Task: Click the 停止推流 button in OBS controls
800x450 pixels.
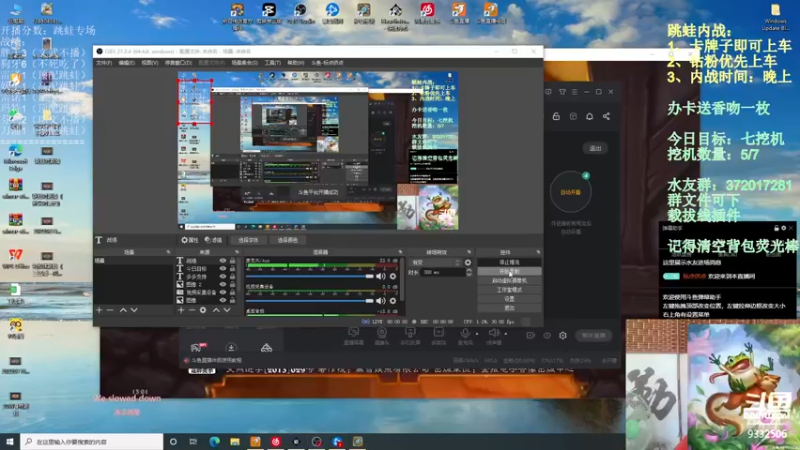Action: click(x=509, y=262)
